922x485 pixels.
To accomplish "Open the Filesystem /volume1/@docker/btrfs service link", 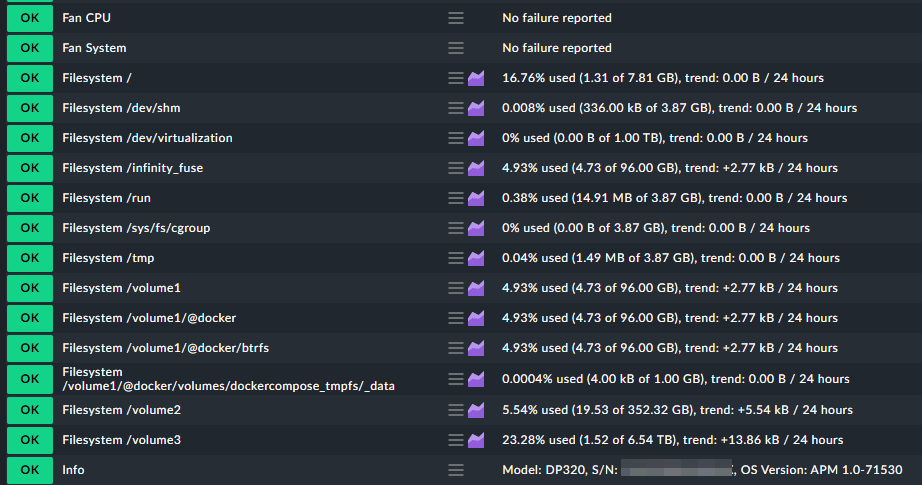I will pos(166,348).
